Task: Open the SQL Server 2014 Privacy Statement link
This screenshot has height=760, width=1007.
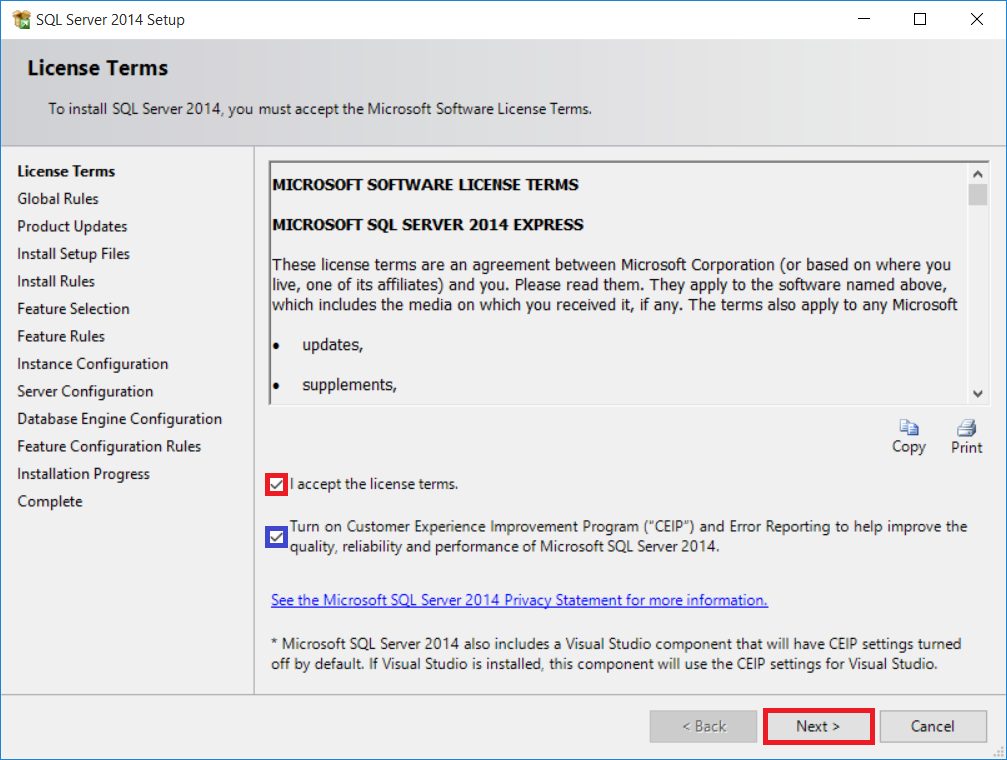Action: (x=519, y=600)
